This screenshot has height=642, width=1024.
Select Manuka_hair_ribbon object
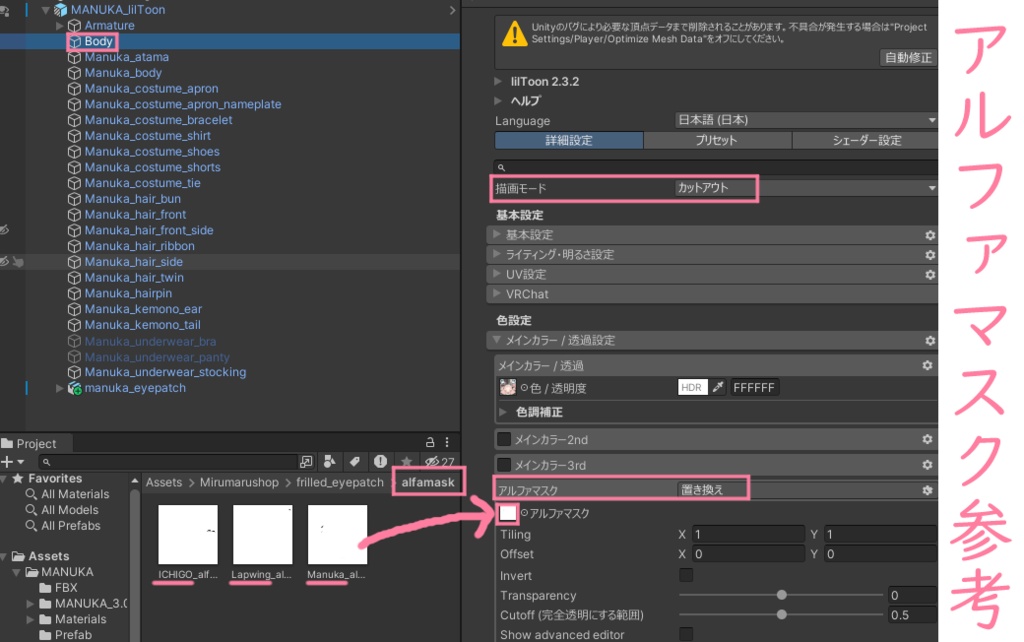pyautogui.click(x=139, y=246)
